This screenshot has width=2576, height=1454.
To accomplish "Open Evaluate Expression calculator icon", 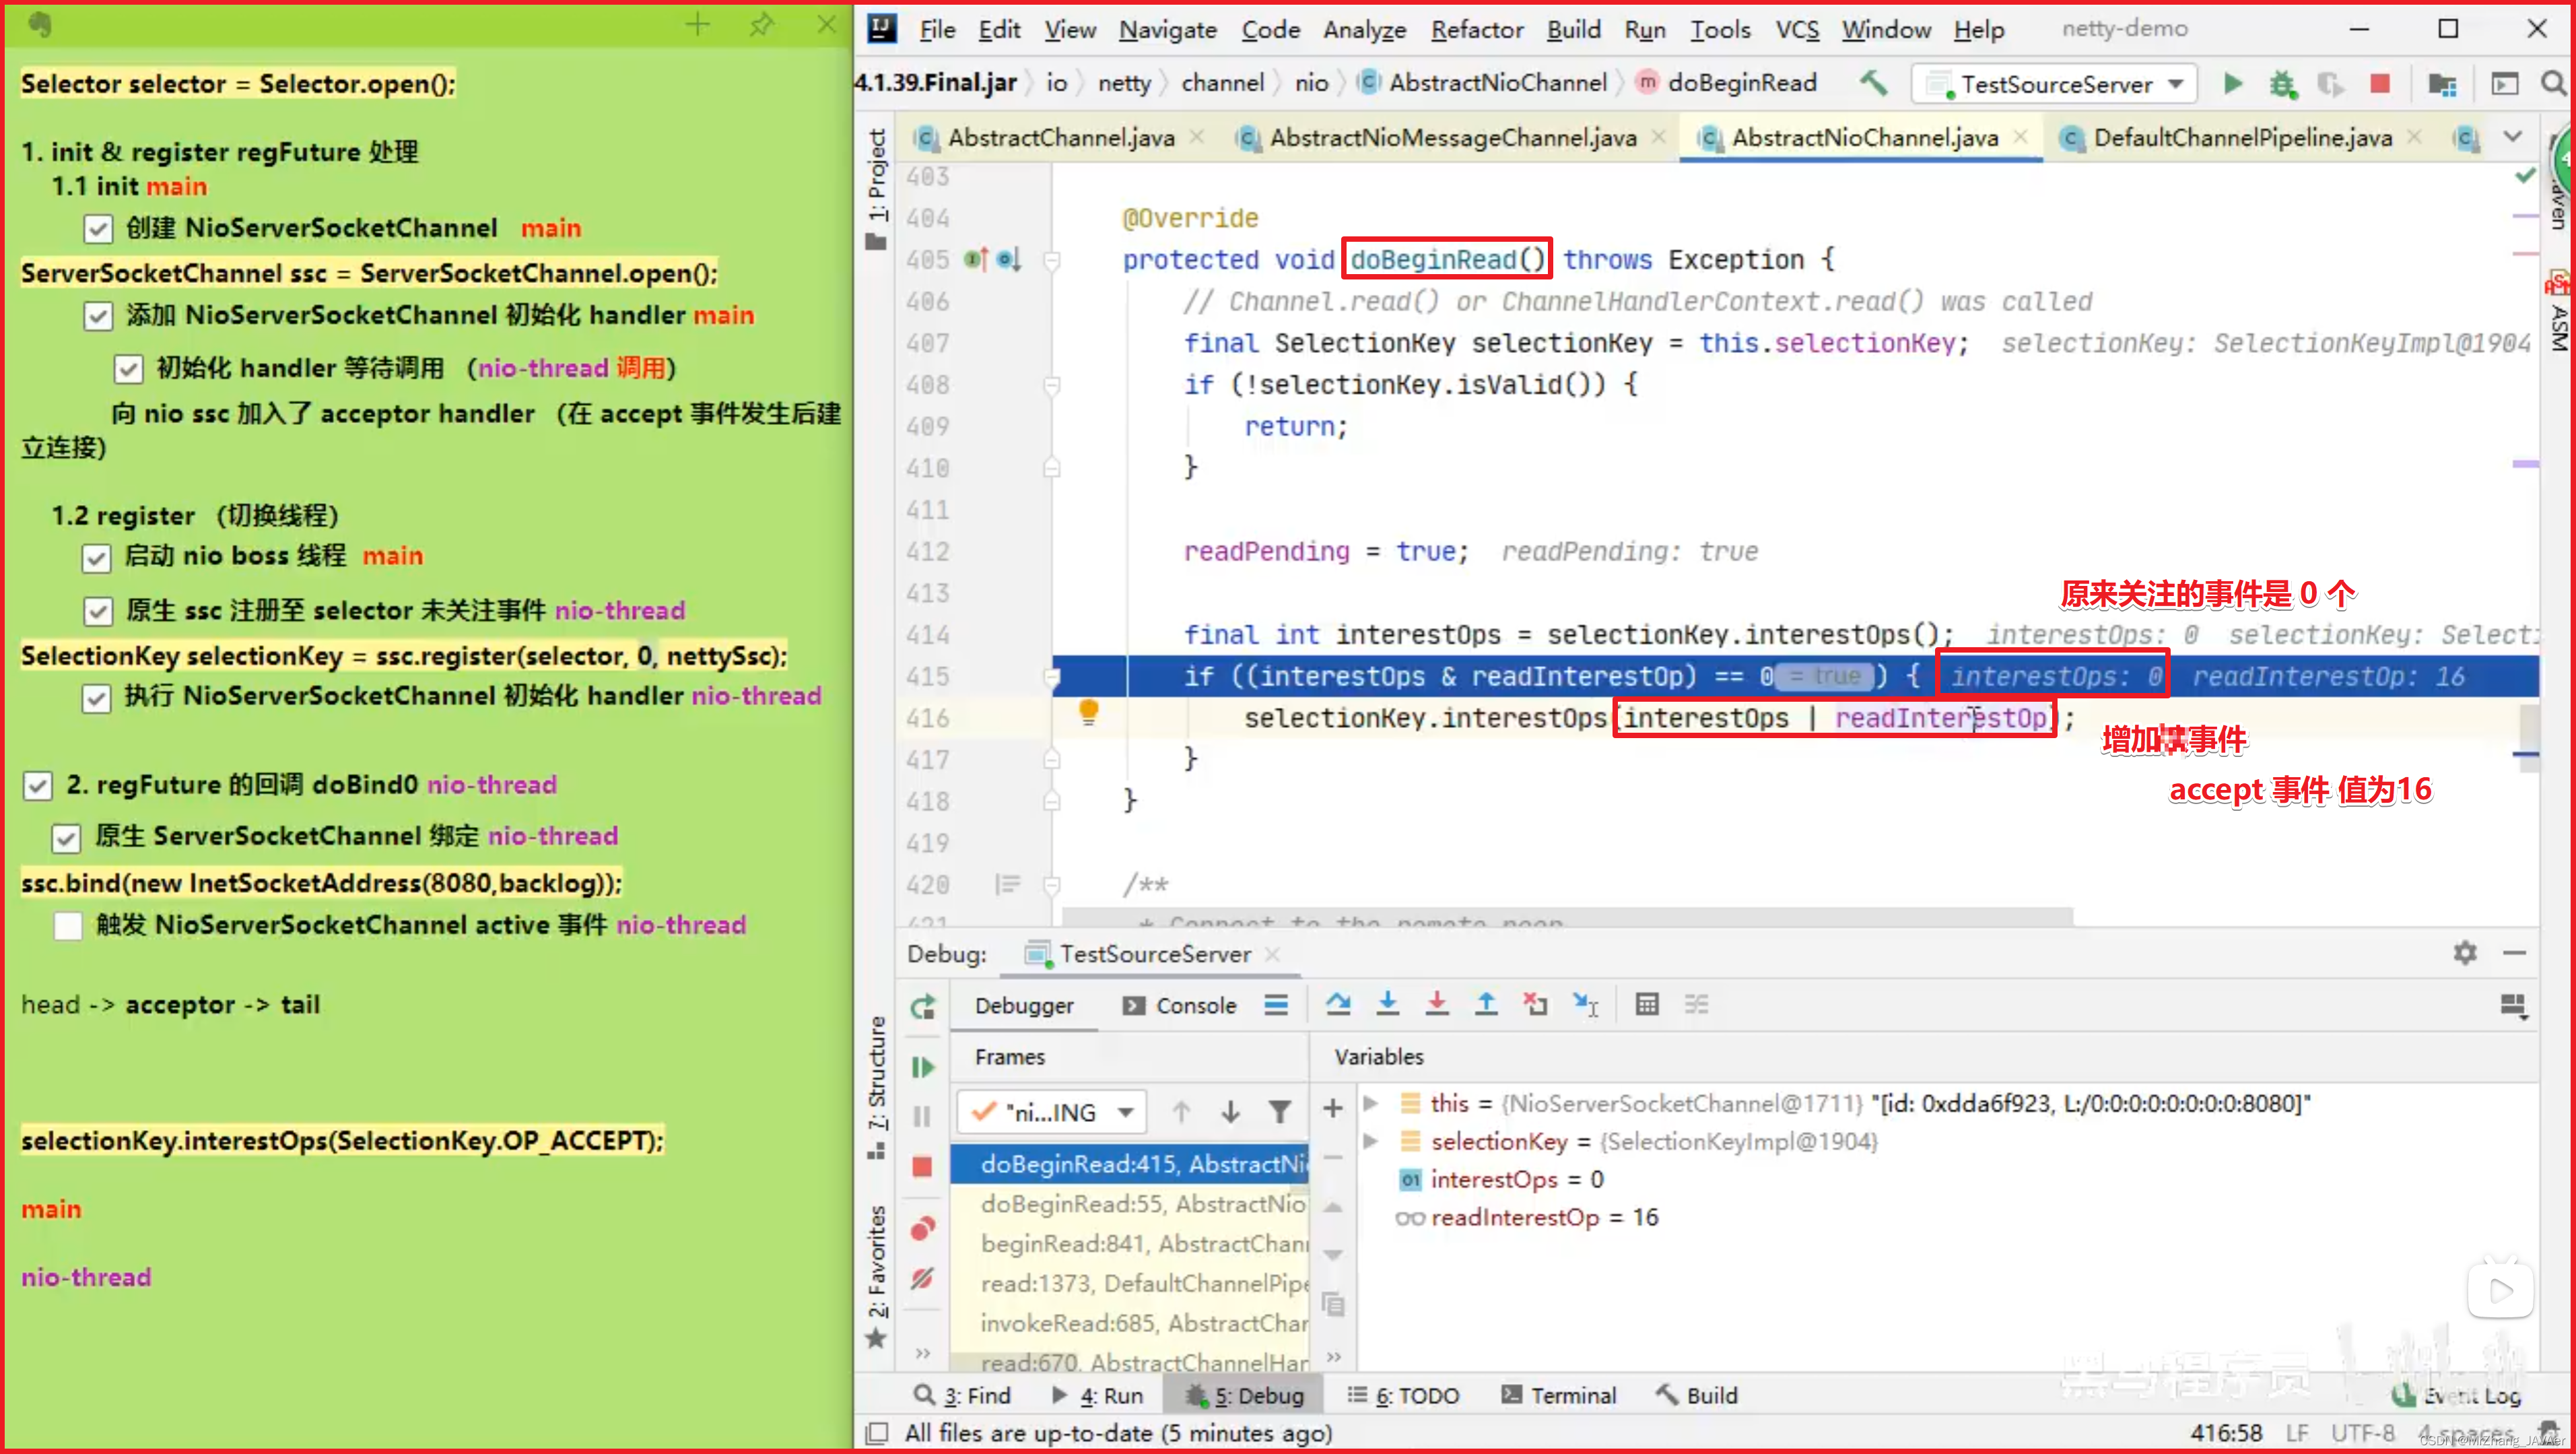I will click(1647, 1004).
